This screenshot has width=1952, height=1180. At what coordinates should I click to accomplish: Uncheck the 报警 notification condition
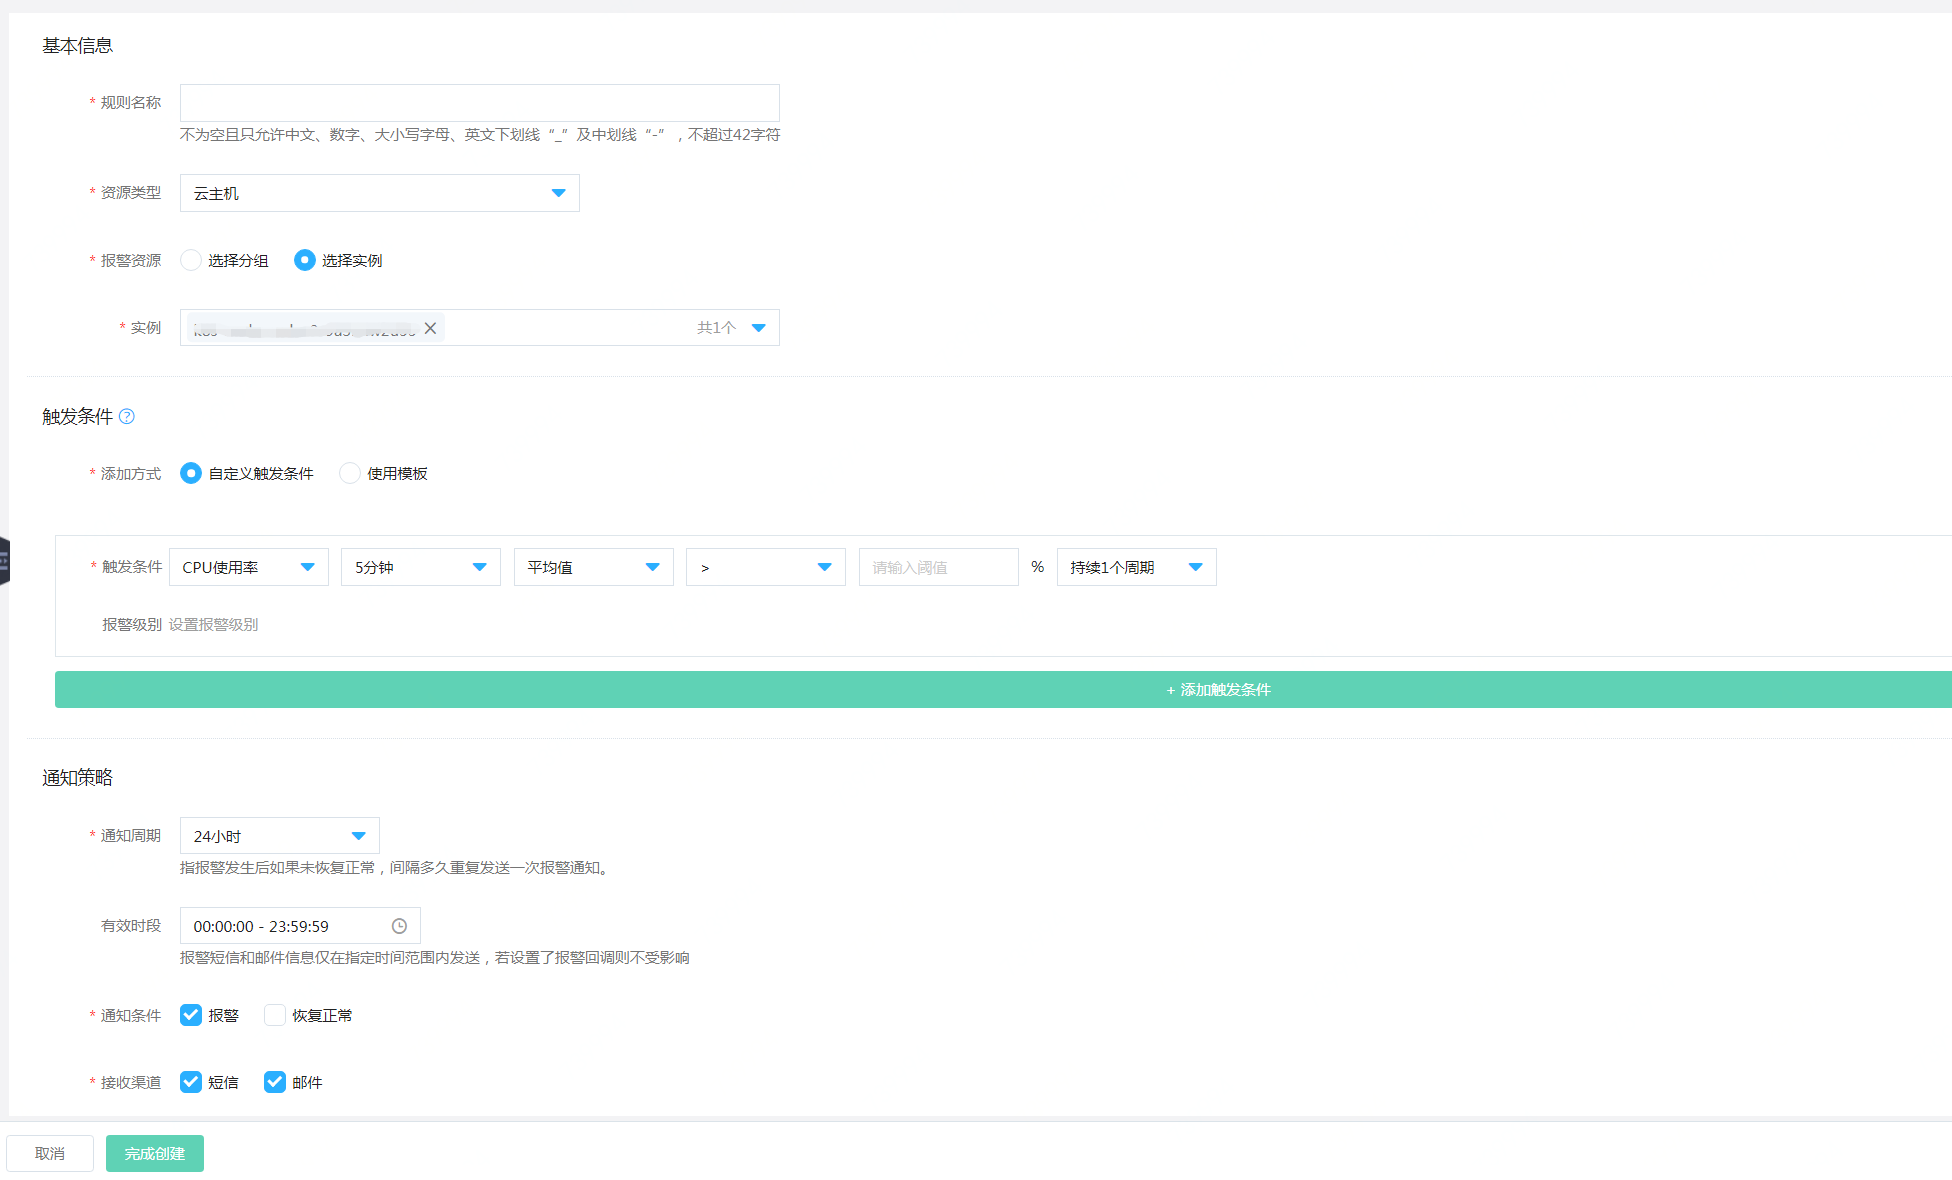(x=191, y=1015)
